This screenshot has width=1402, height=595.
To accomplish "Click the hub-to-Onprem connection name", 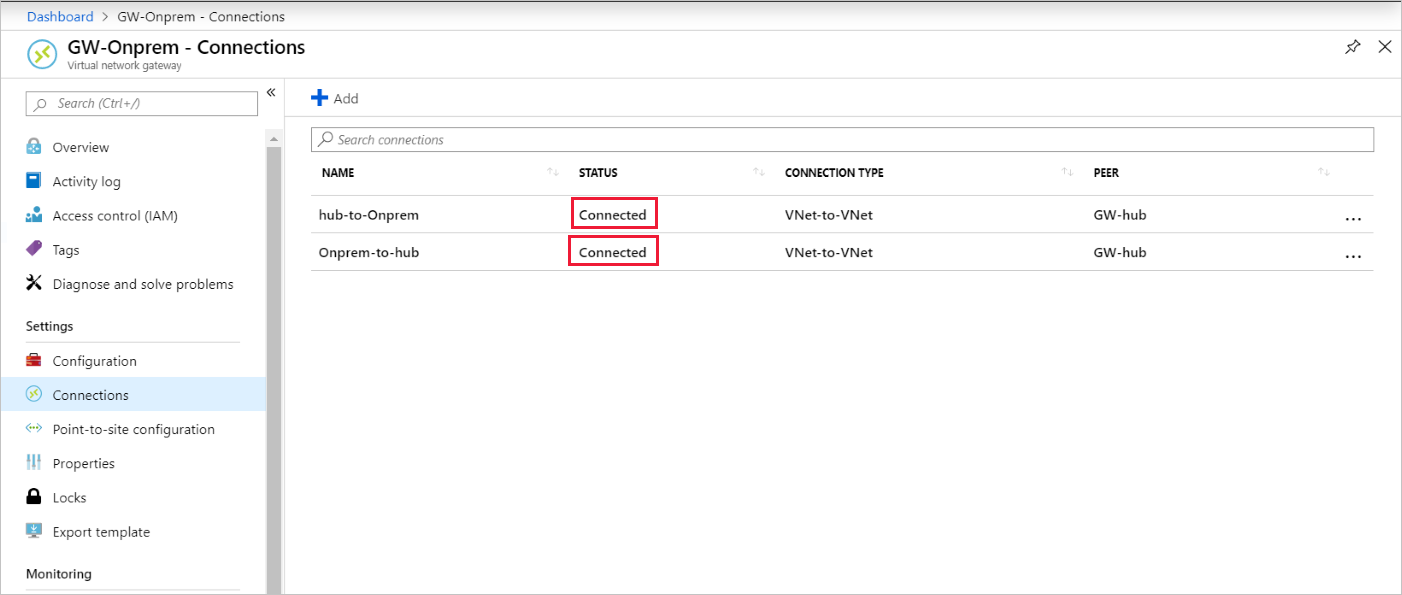I will tap(369, 215).
